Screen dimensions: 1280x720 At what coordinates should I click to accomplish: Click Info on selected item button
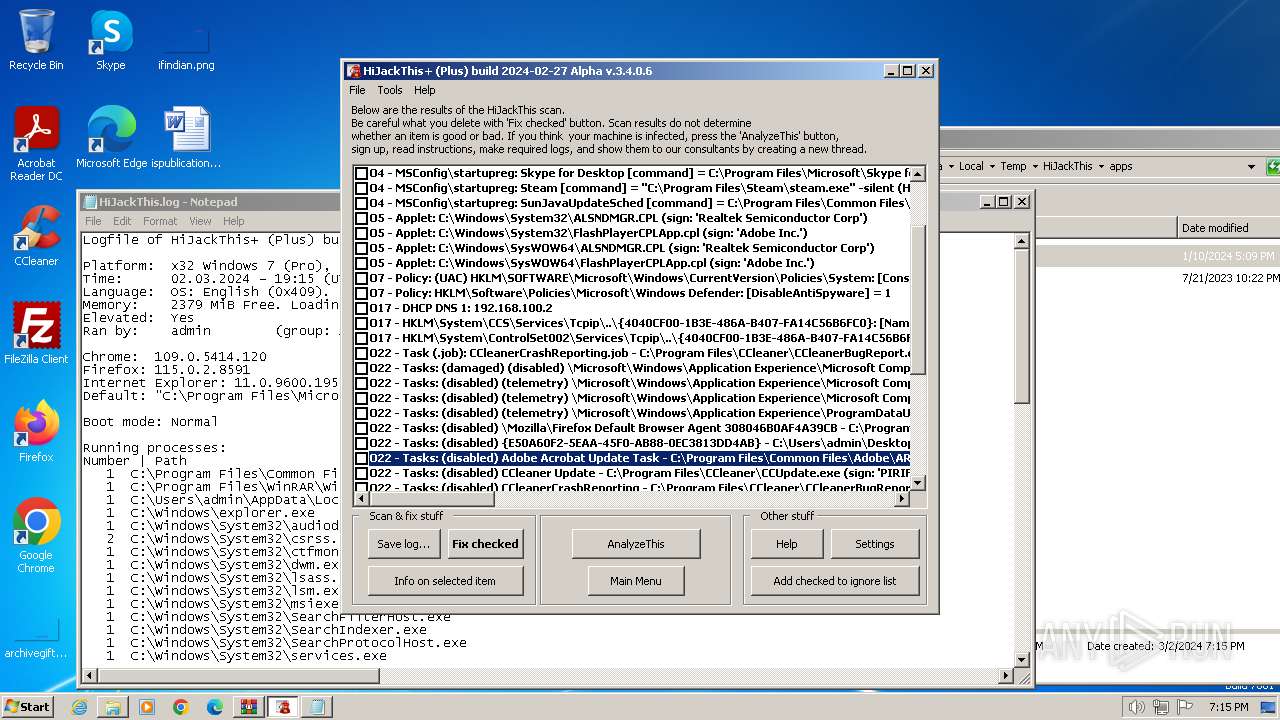445,581
